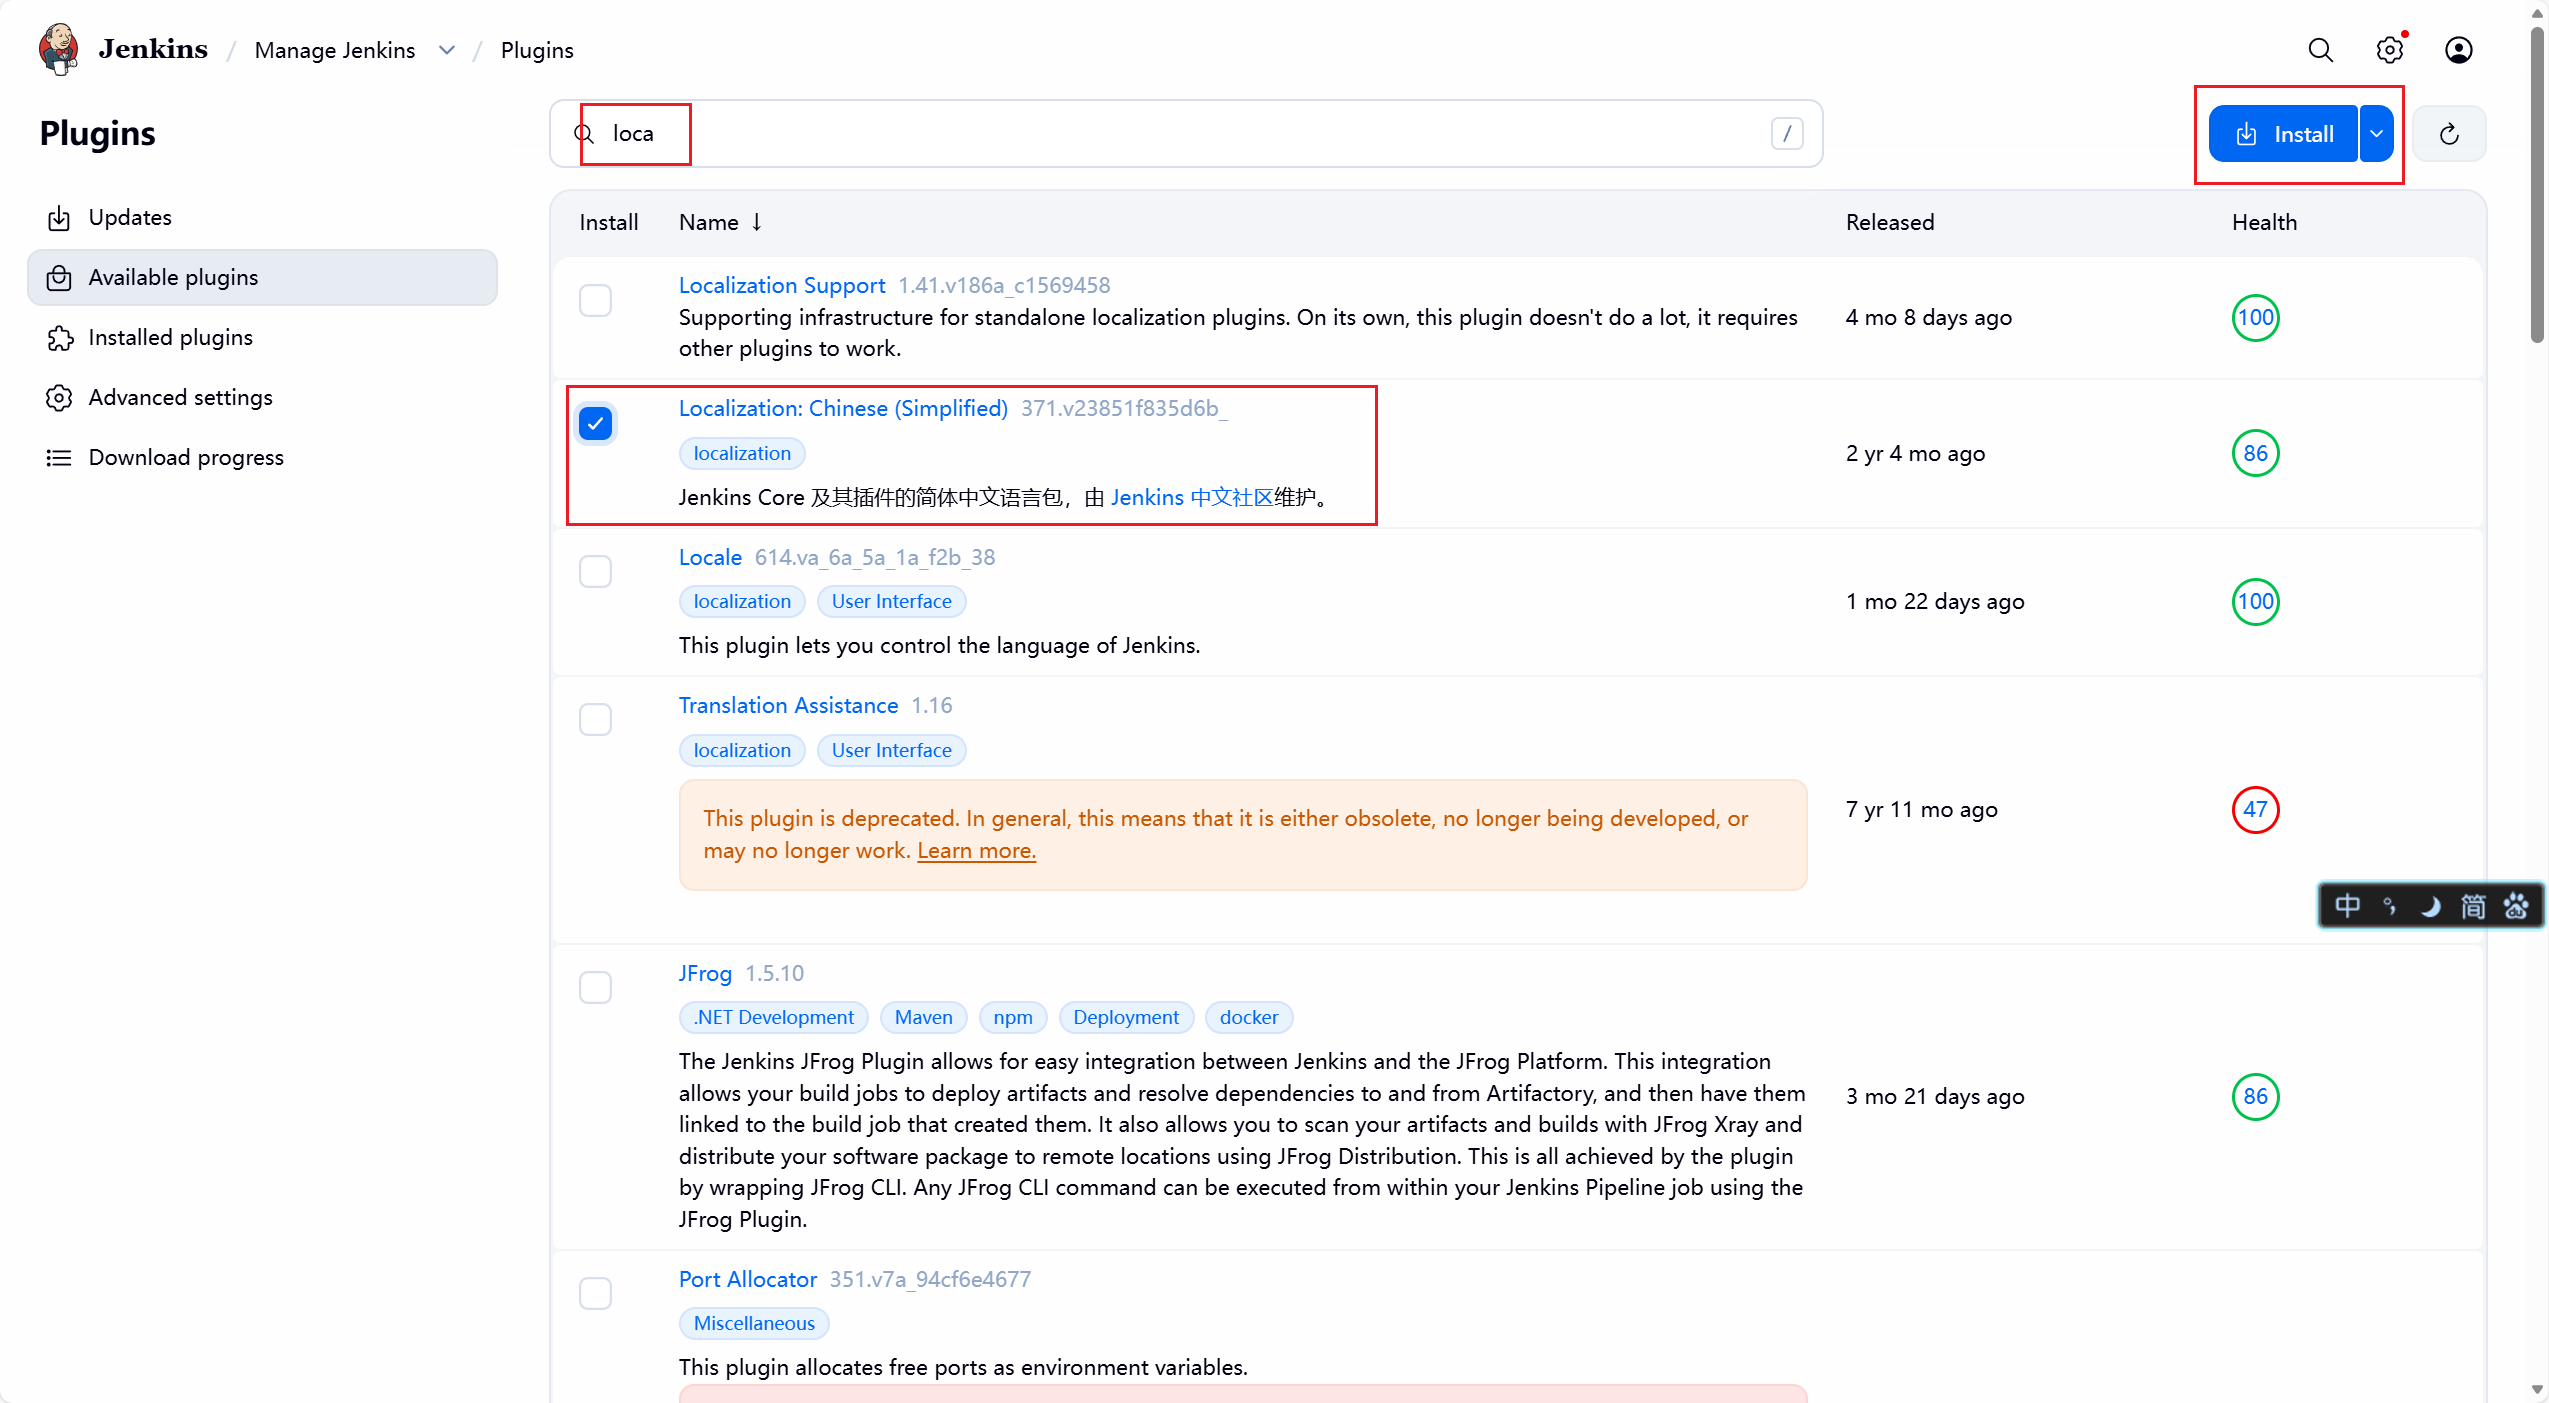Uncheck Localization: Chinese (Simplified) checkbox
This screenshot has height=1403, width=2549.
pos(596,424)
